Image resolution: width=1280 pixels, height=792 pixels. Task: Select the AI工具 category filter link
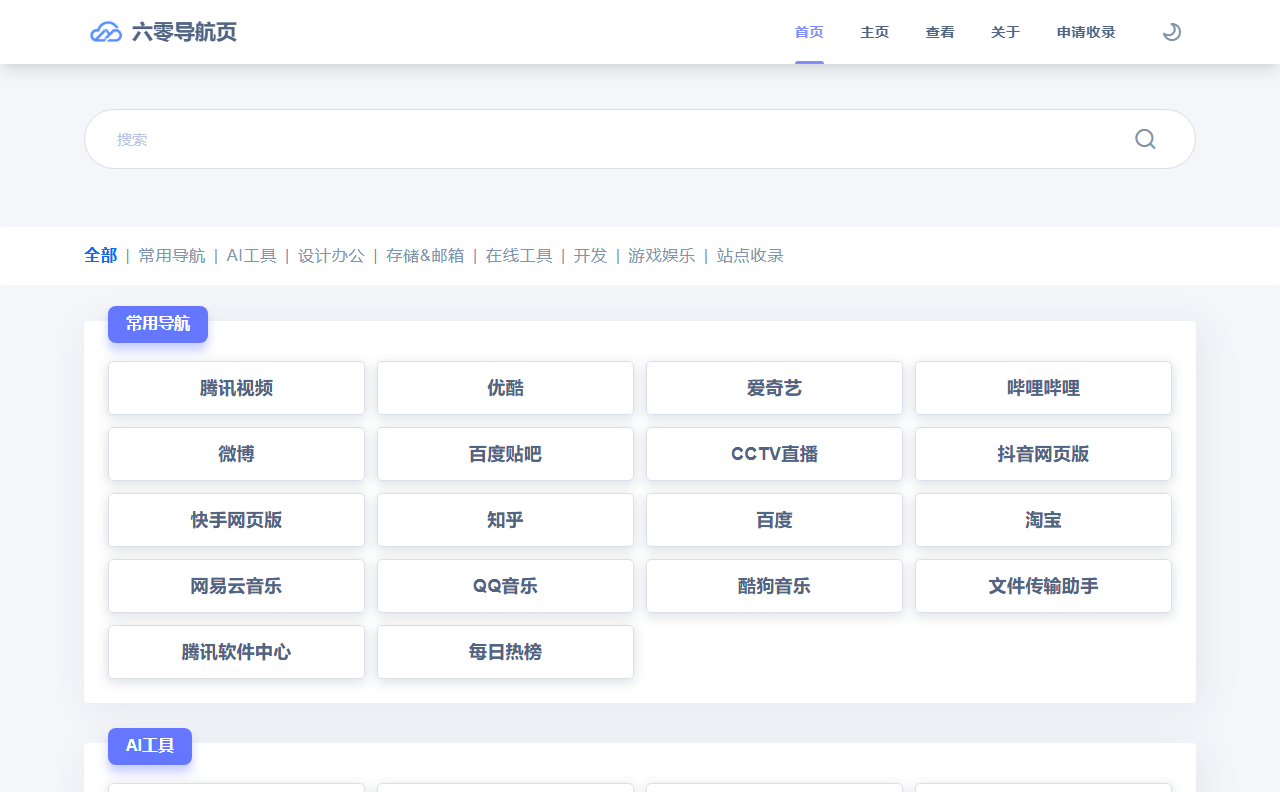pos(251,255)
